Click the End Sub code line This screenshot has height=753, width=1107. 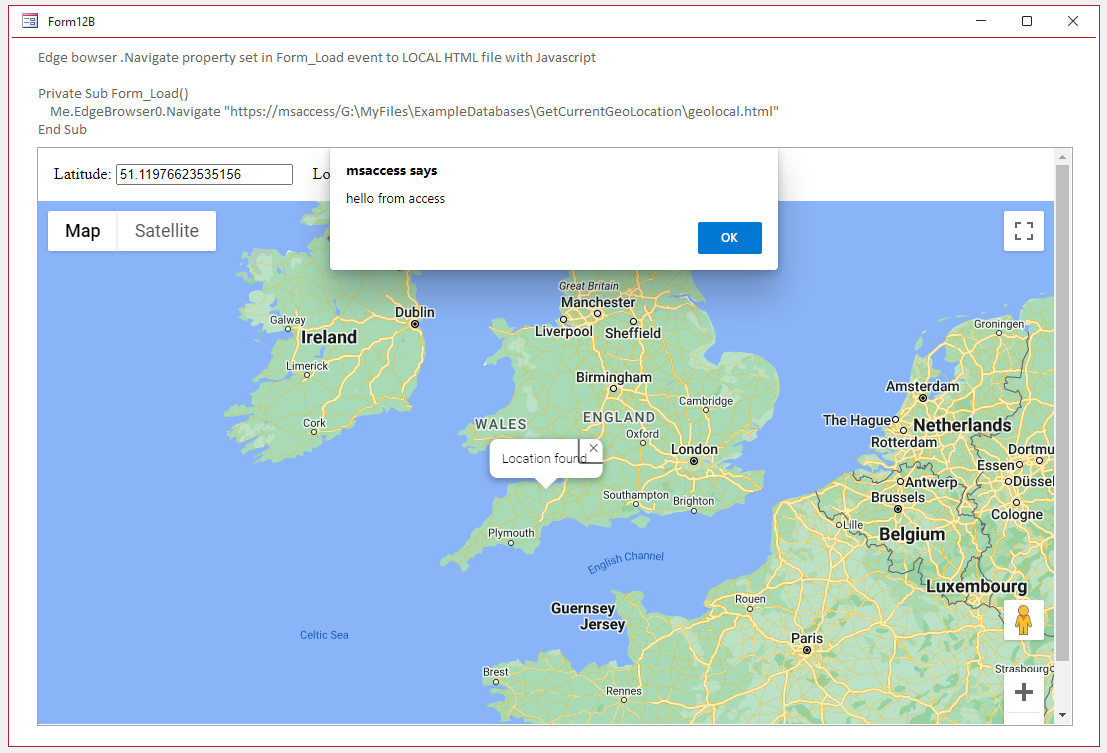tap(62, 129)
